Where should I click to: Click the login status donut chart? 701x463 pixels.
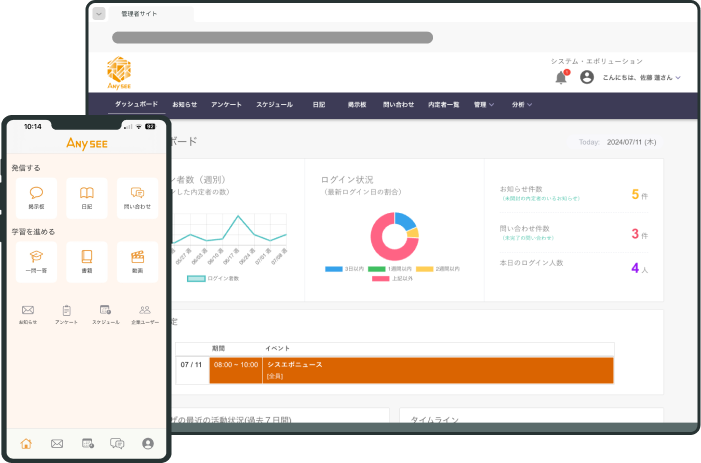tap(394, 236)
